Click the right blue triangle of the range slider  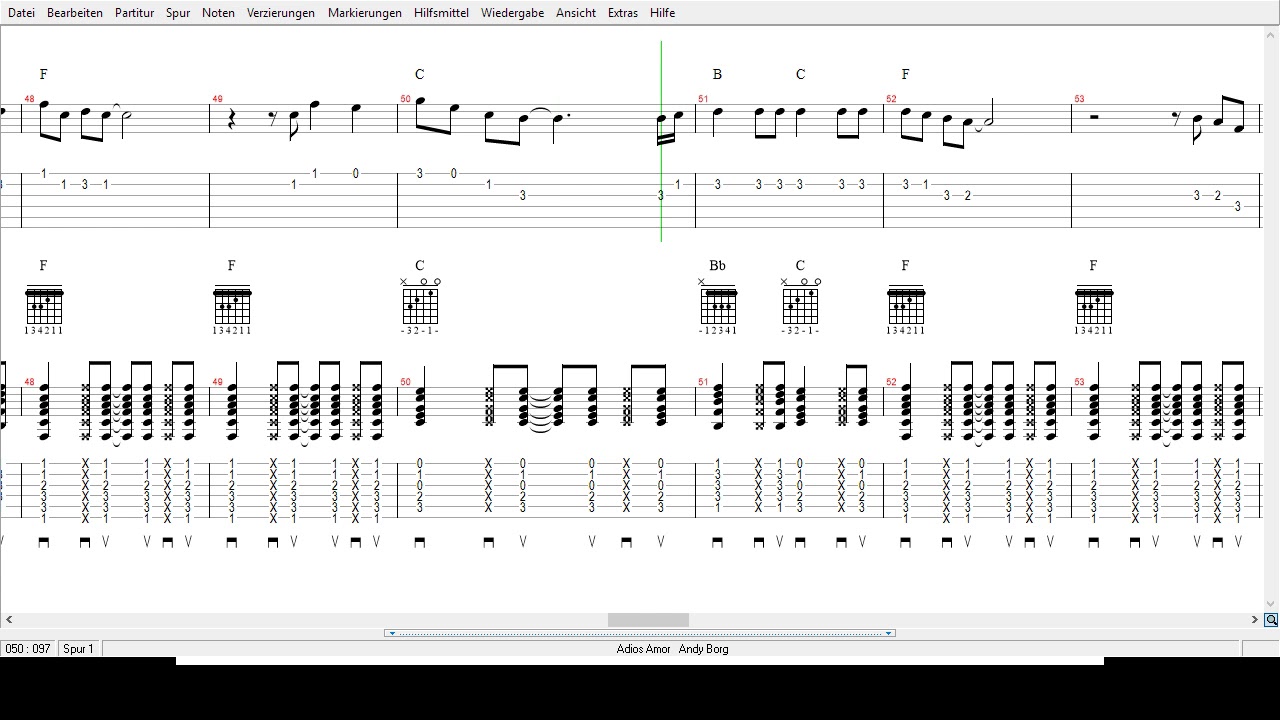888,633
